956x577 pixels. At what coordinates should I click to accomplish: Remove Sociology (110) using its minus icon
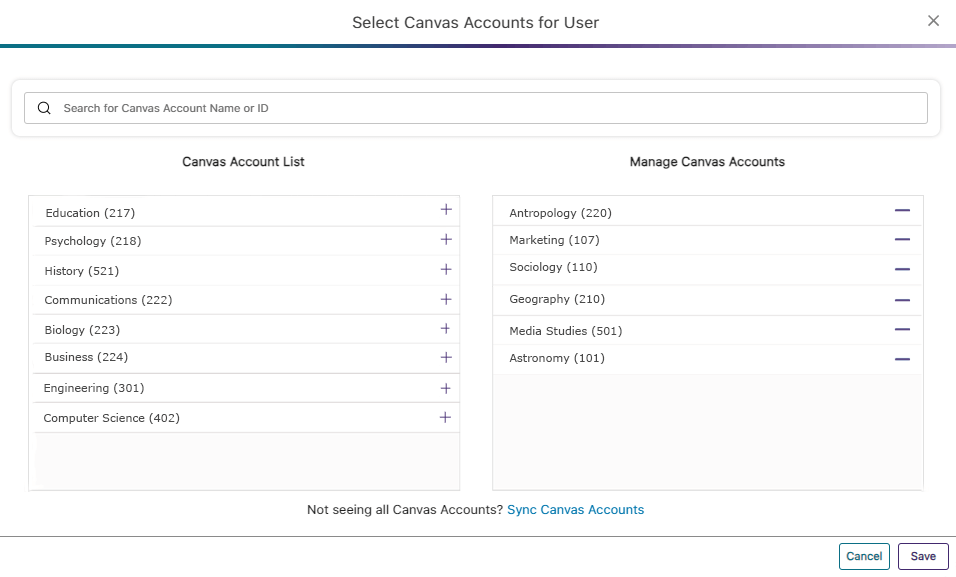click(902, 267)
